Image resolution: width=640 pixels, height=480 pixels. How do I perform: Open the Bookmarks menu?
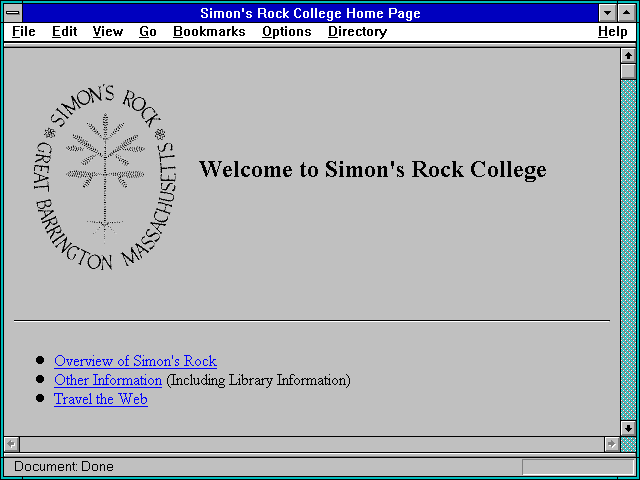coord(209,32)
